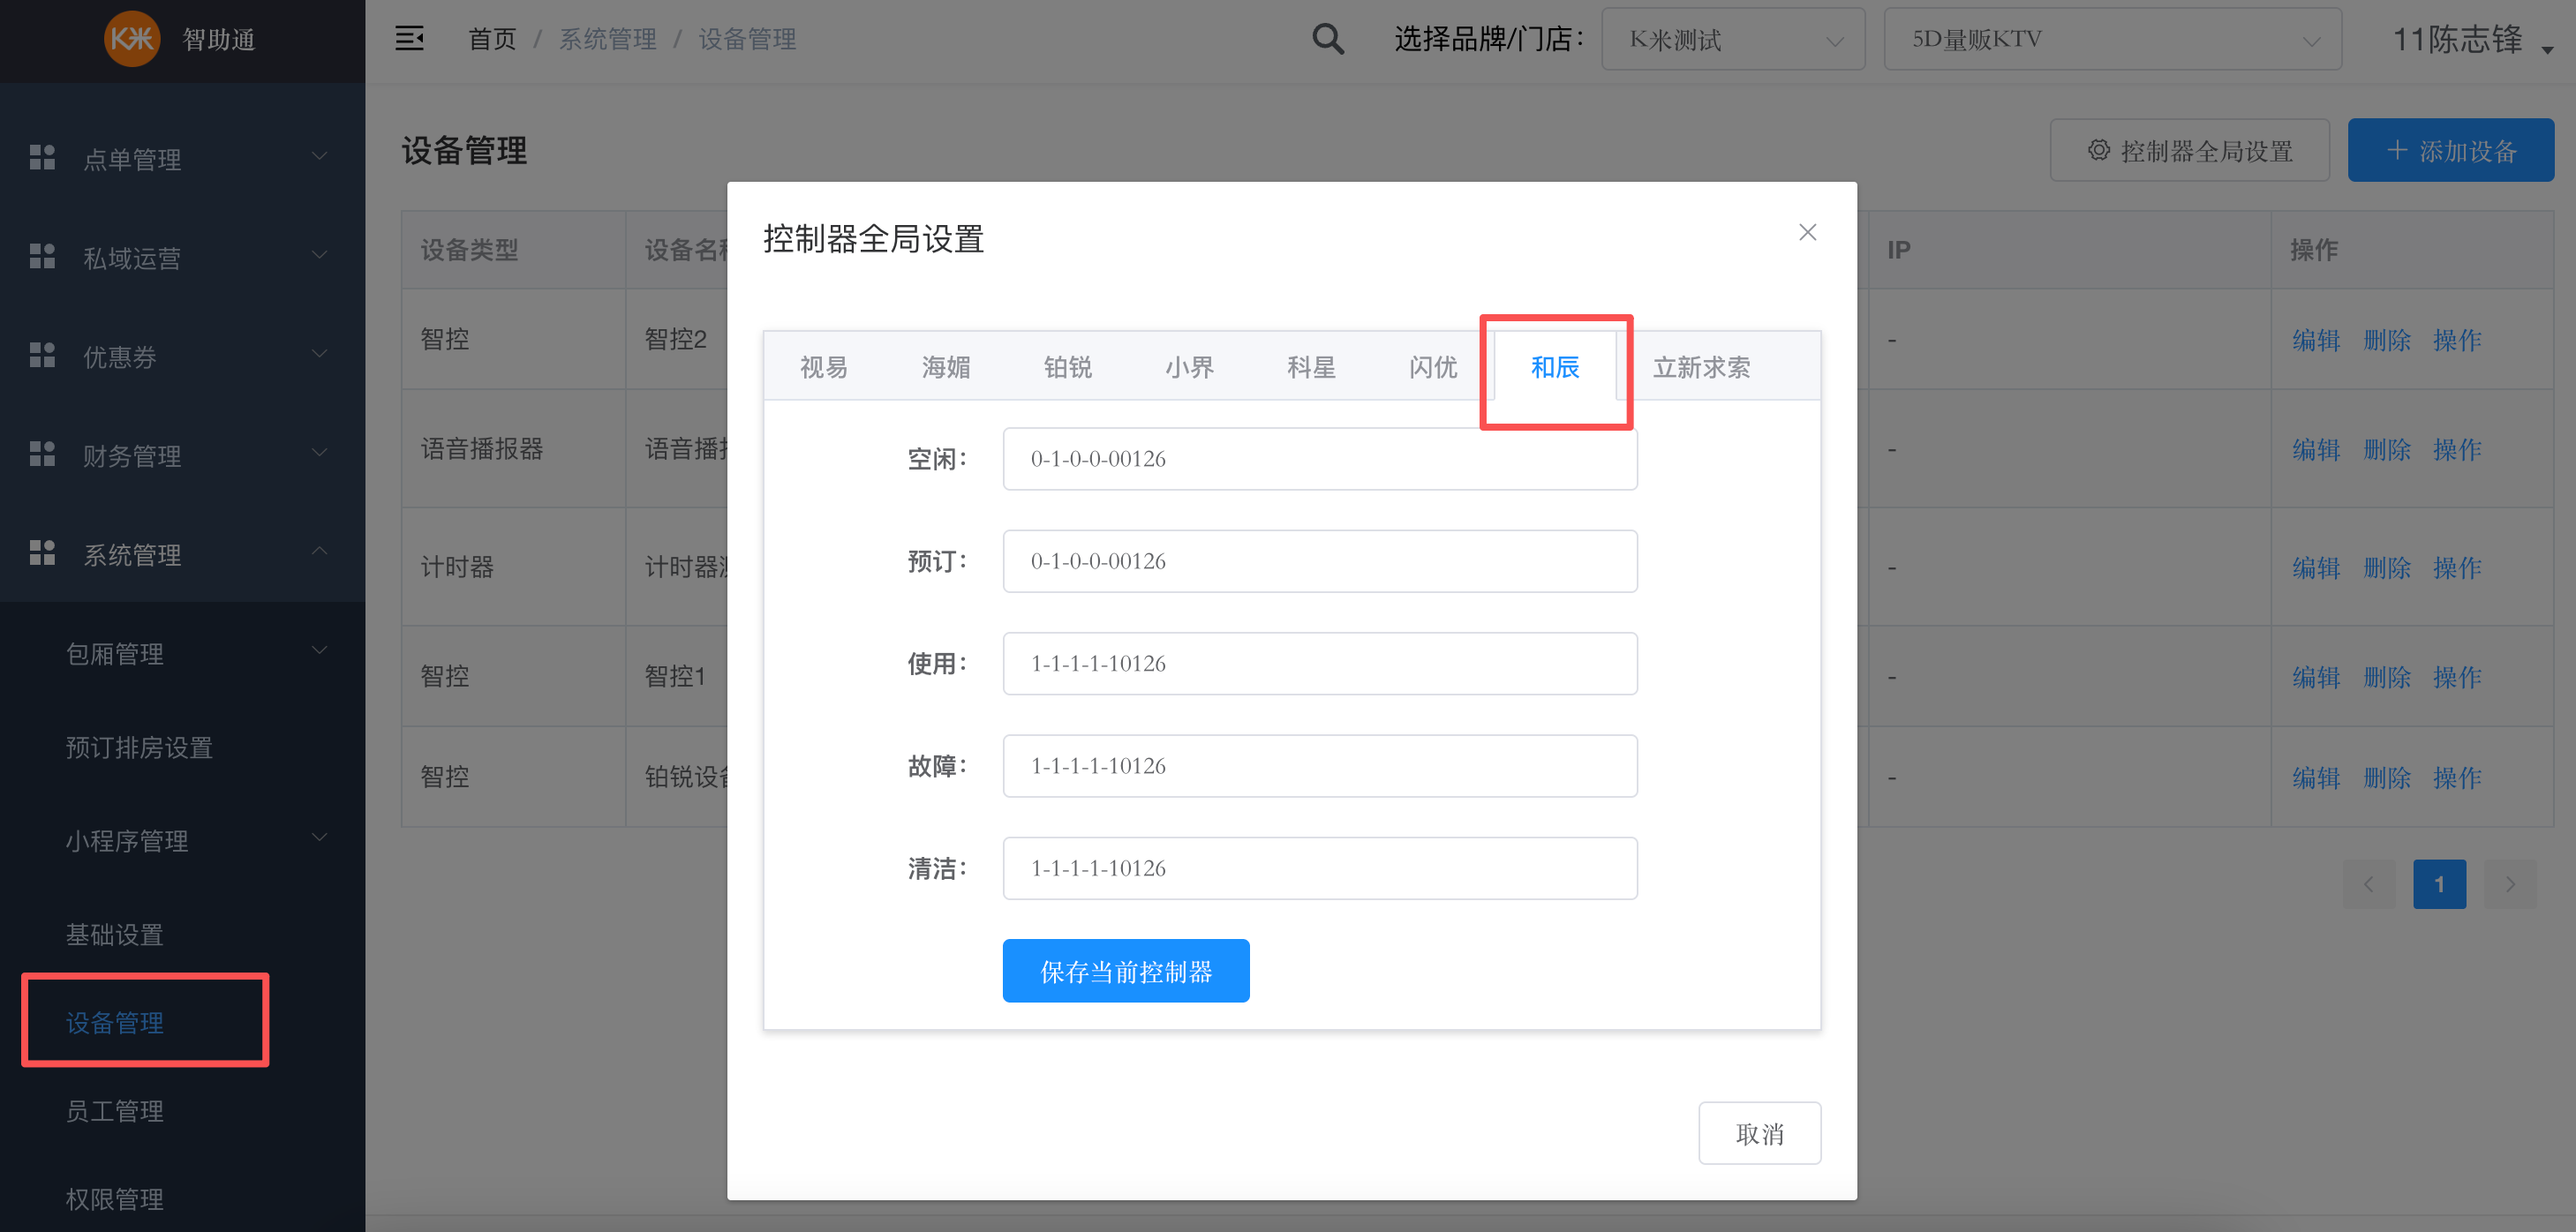The width and height of the screenshot is (2576, 1232).
Task: Click the 点单管理 grid icon
Action: click(42, 157)
